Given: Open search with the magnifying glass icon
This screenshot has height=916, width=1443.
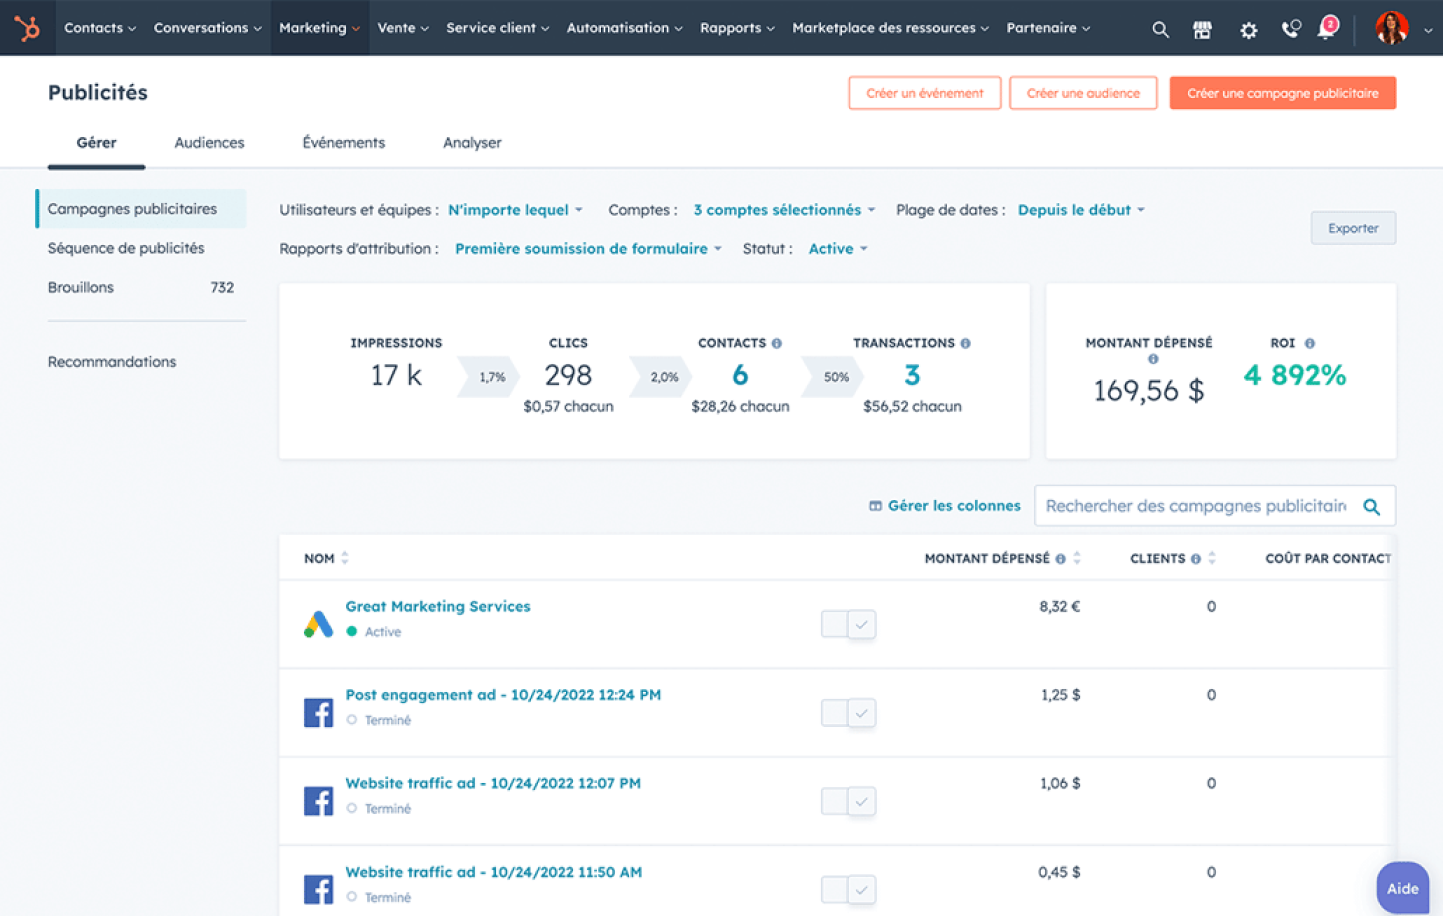Looking at the screenshot, I should click(1159, 29).
